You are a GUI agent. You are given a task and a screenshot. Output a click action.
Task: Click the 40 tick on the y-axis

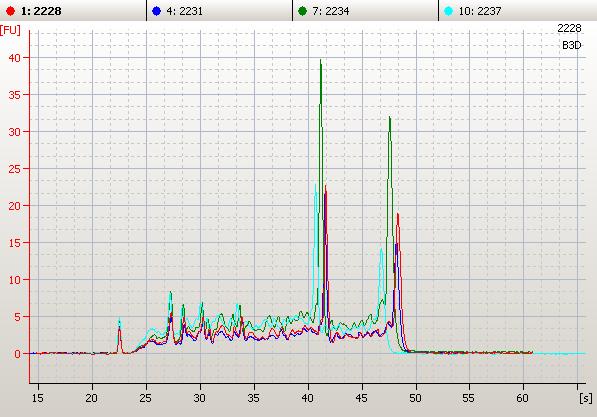14,58
